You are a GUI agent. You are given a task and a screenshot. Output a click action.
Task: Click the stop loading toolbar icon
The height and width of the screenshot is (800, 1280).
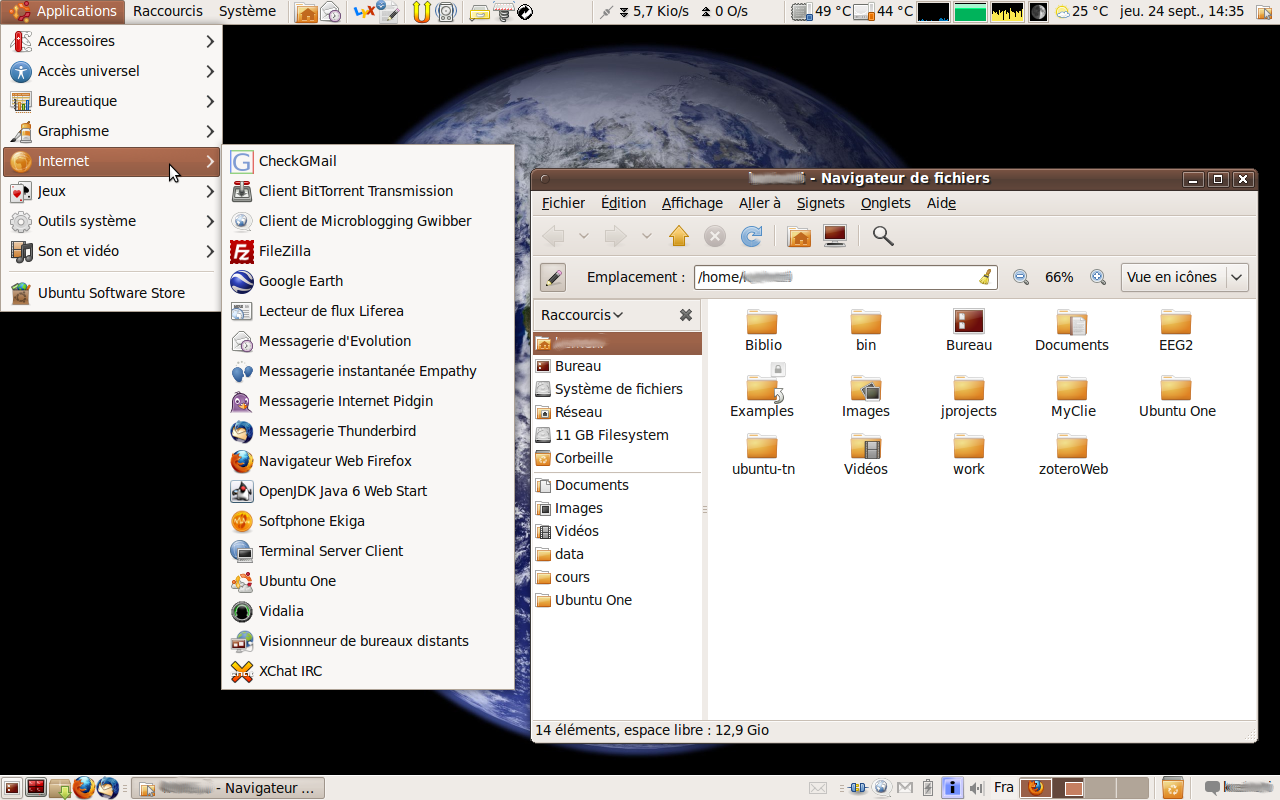pos(715,236)
